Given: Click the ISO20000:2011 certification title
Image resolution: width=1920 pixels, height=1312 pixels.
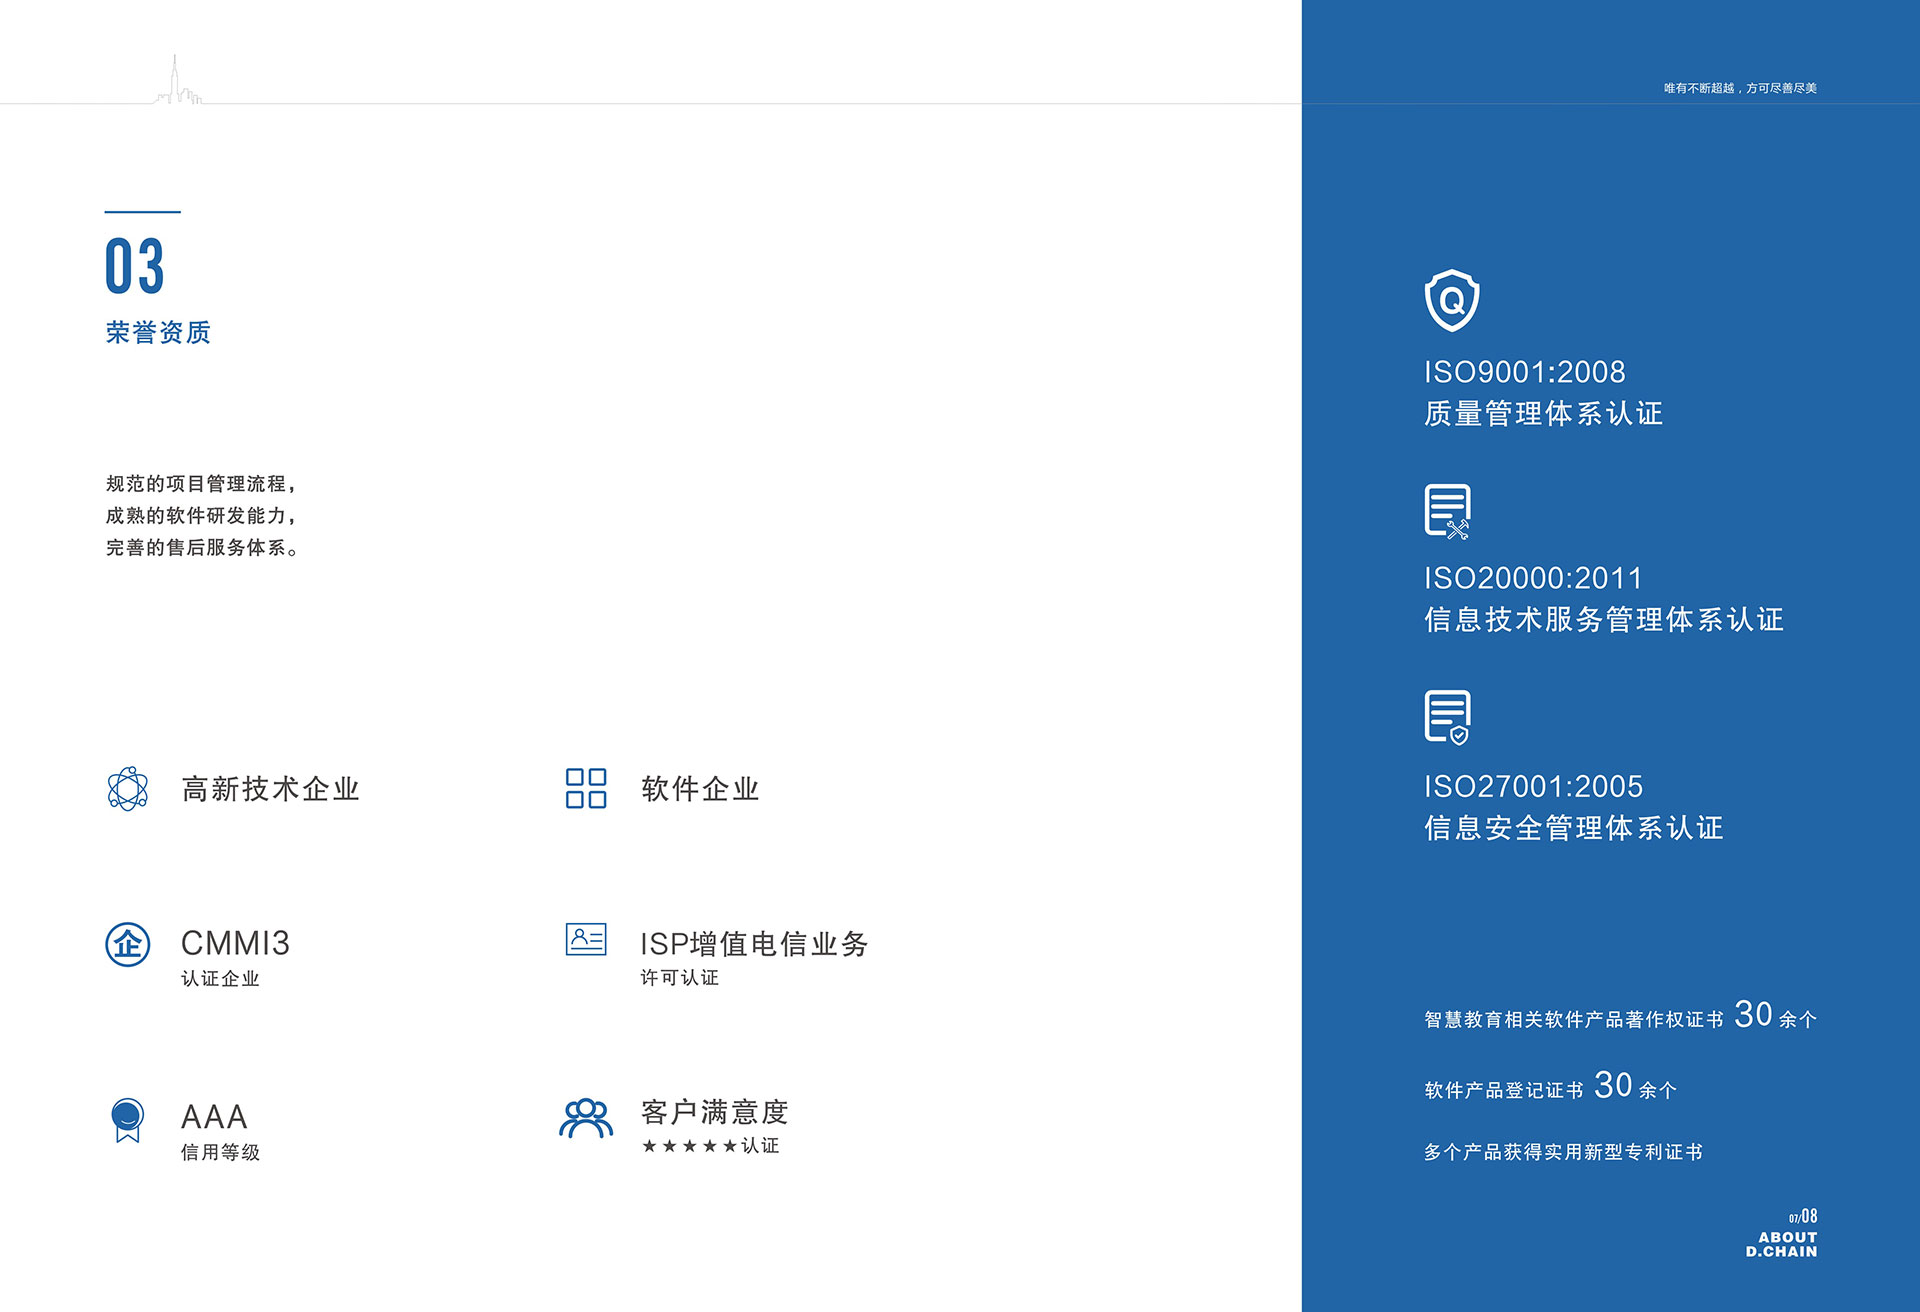Looking at the screenshot, I should [1533, 578].
